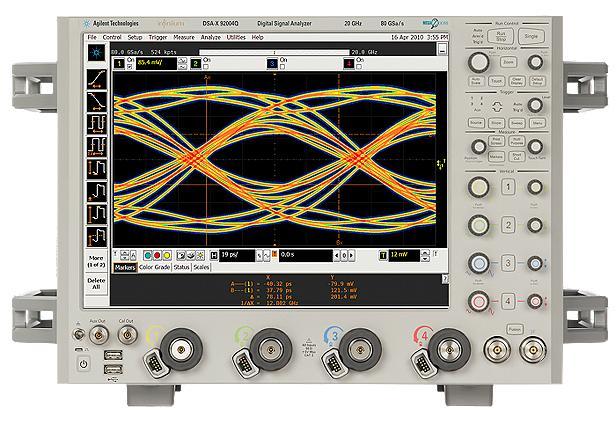This screenshot has width=616, height=423.
Task: Click the trigger slope arrows icon on the front panel
Action: tap(497, 106)
